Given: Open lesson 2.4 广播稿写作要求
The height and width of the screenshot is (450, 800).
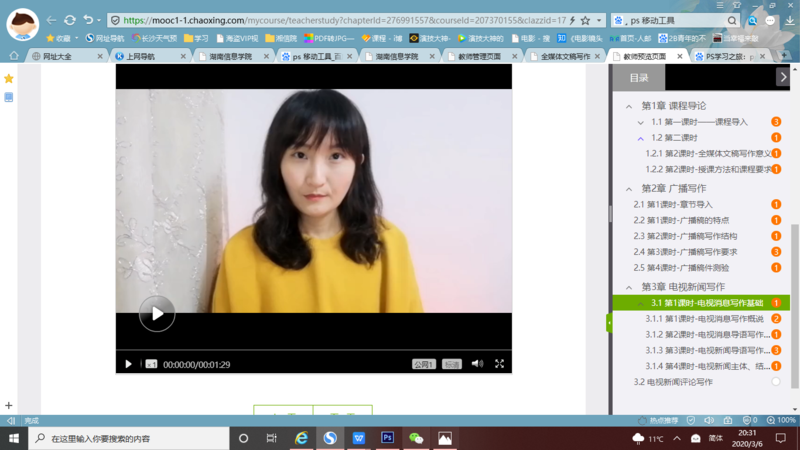Looking at the screenshot, I should point(685,252).
